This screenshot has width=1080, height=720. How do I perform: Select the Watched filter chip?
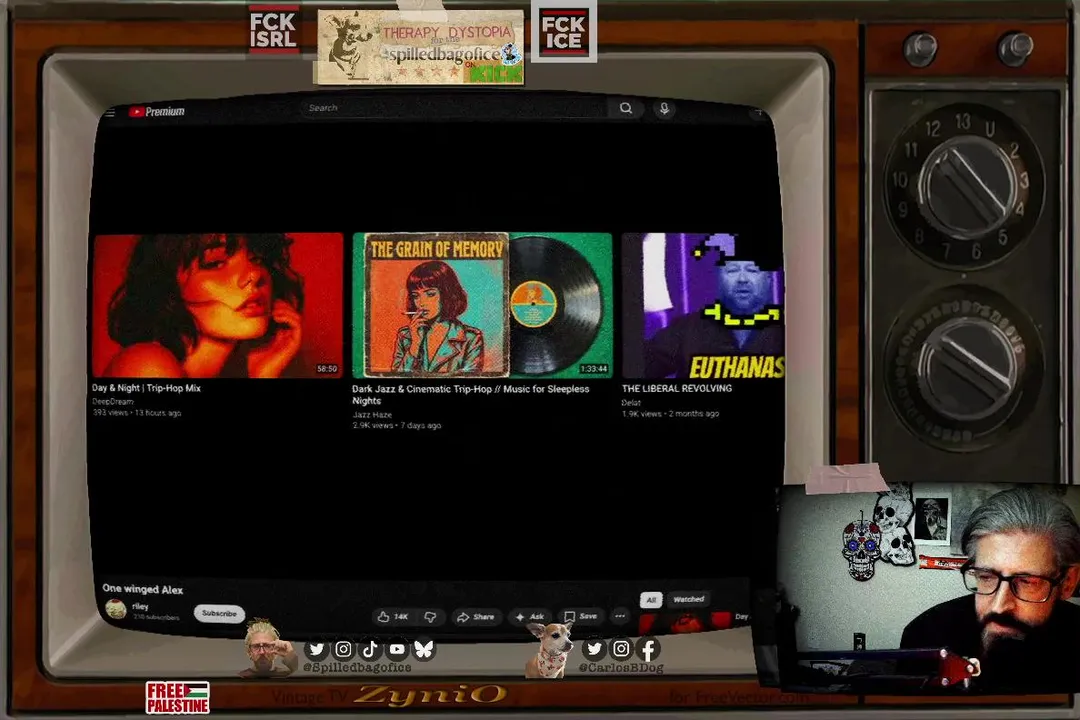(x=688, y=599)
